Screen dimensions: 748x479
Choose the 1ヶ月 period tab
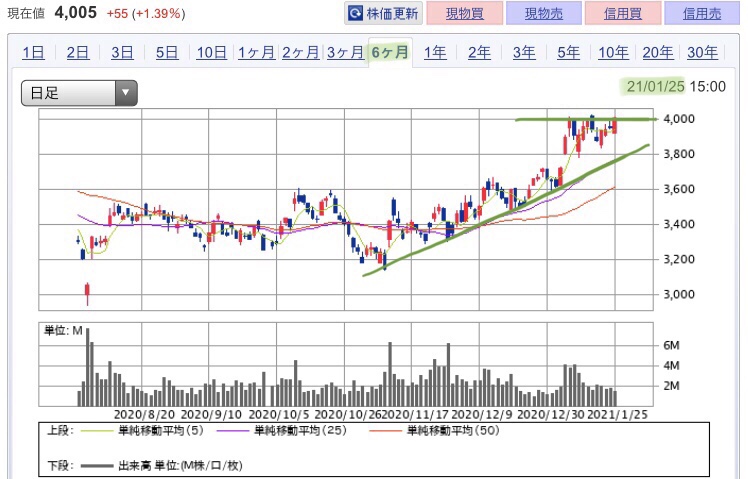coord(256,53)
